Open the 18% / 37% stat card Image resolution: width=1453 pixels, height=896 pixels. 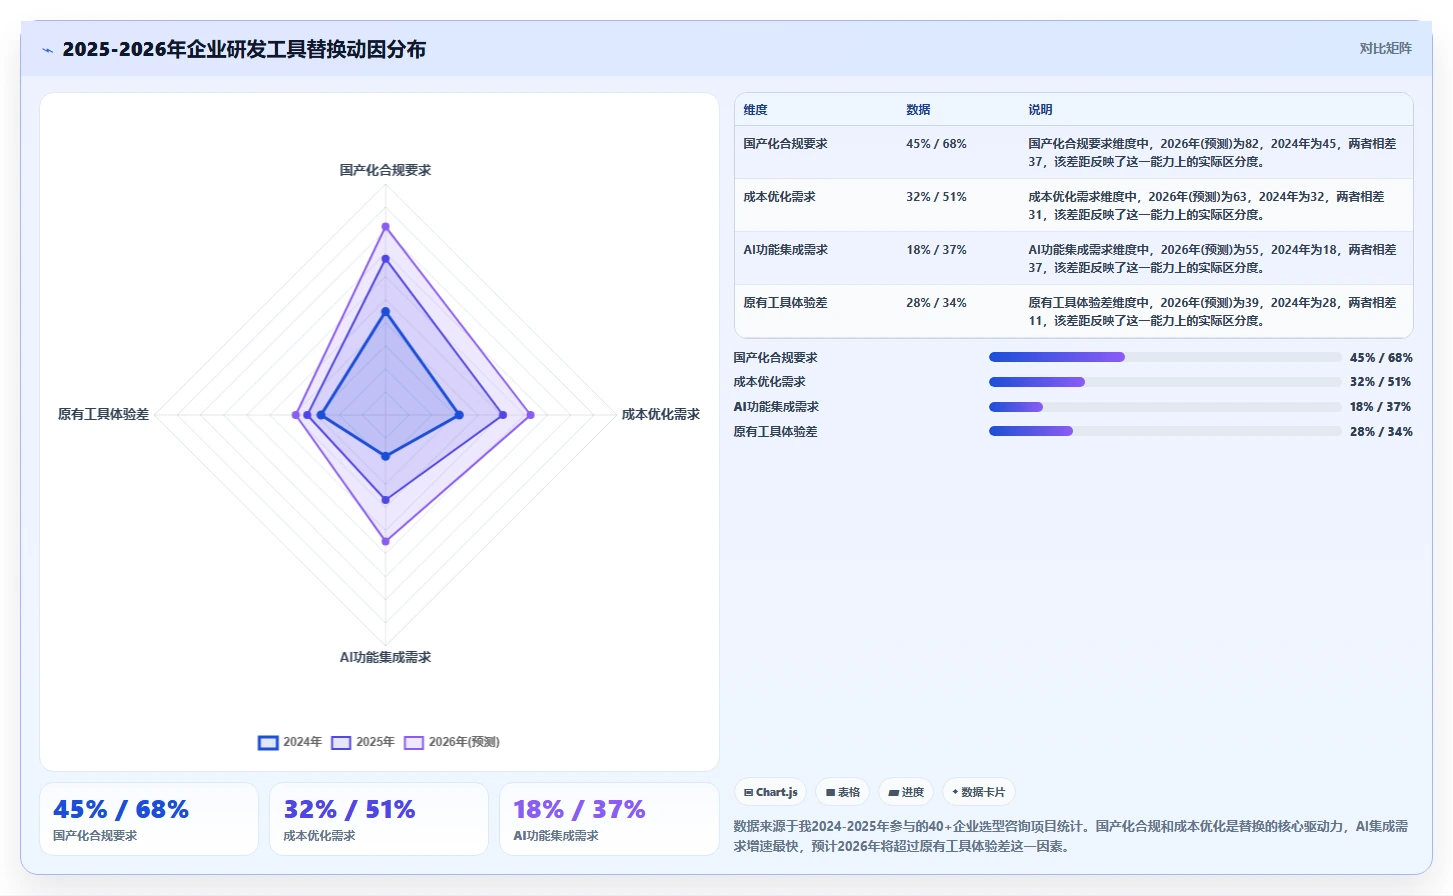tap(609, 819)
